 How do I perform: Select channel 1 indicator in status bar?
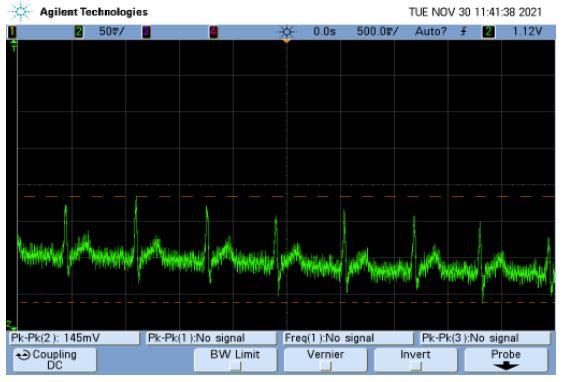12,32
